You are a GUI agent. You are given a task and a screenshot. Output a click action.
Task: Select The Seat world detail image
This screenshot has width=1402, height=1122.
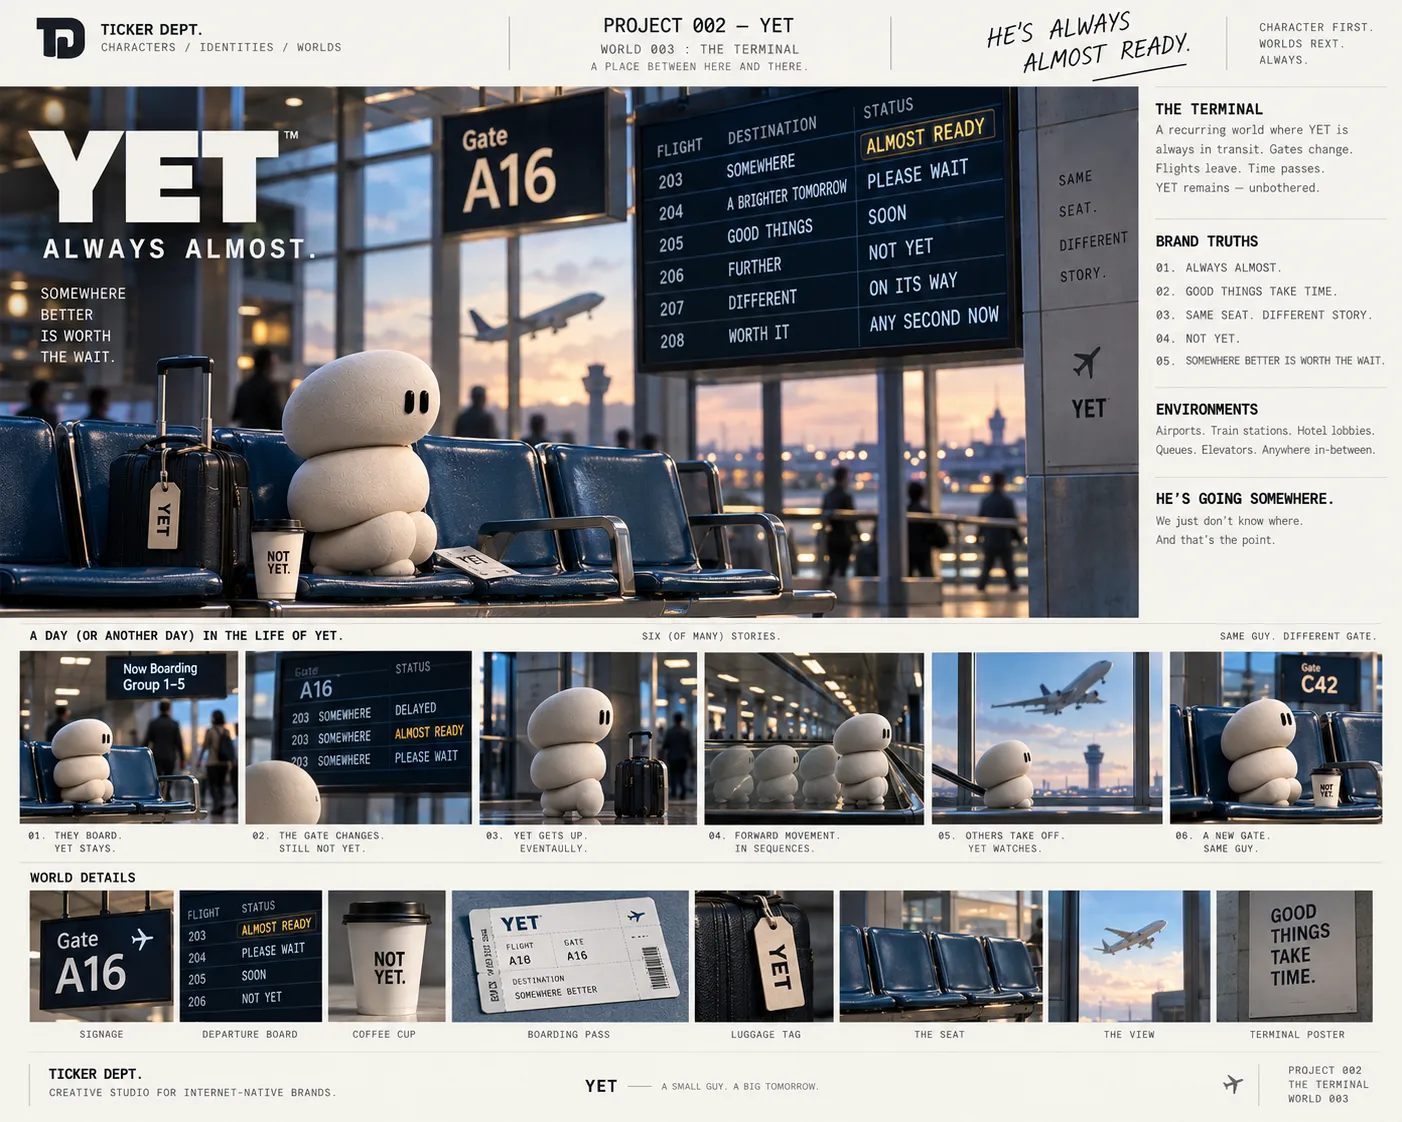[941, 956]
